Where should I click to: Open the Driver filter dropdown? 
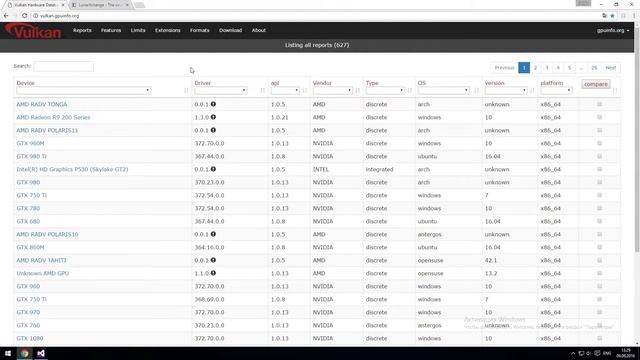click(221, 91)
